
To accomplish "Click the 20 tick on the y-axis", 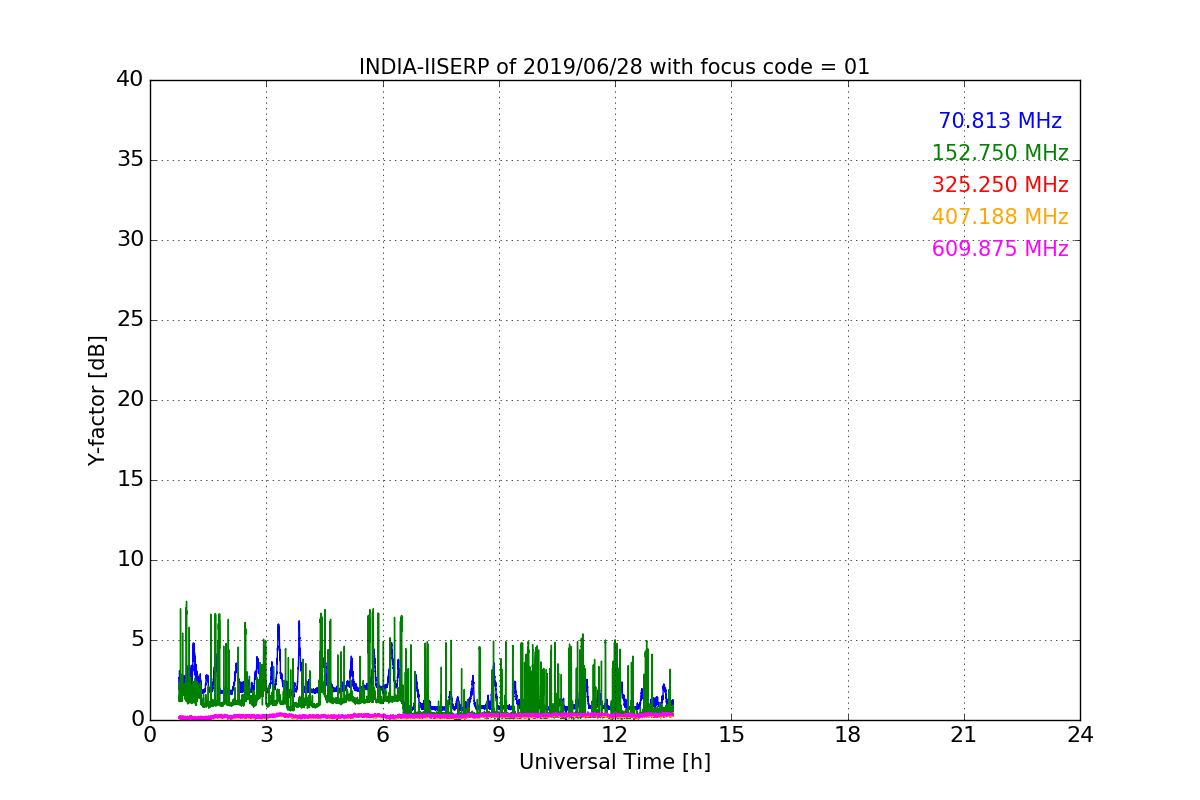I will coord(130,400).
